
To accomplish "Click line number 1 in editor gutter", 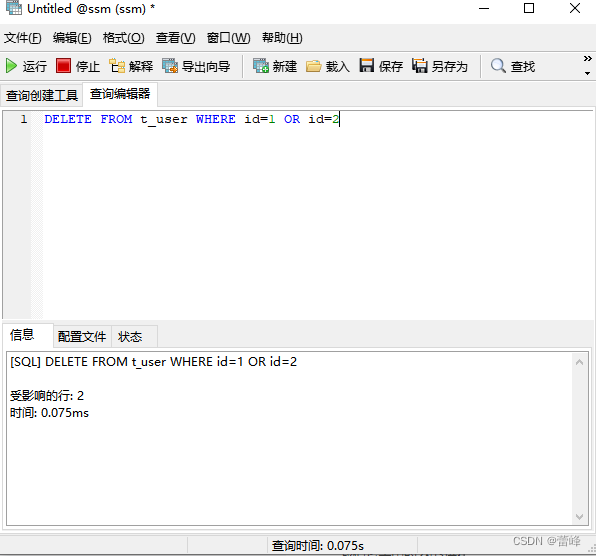I will pos(24,119).
